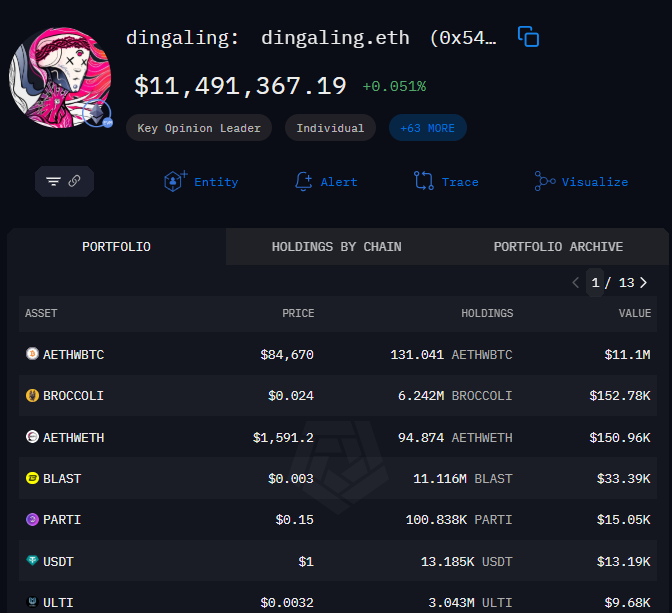Screen dimensions: 672x613
Task: Click the BROCCOLI token icon
Action: (32, 396)
